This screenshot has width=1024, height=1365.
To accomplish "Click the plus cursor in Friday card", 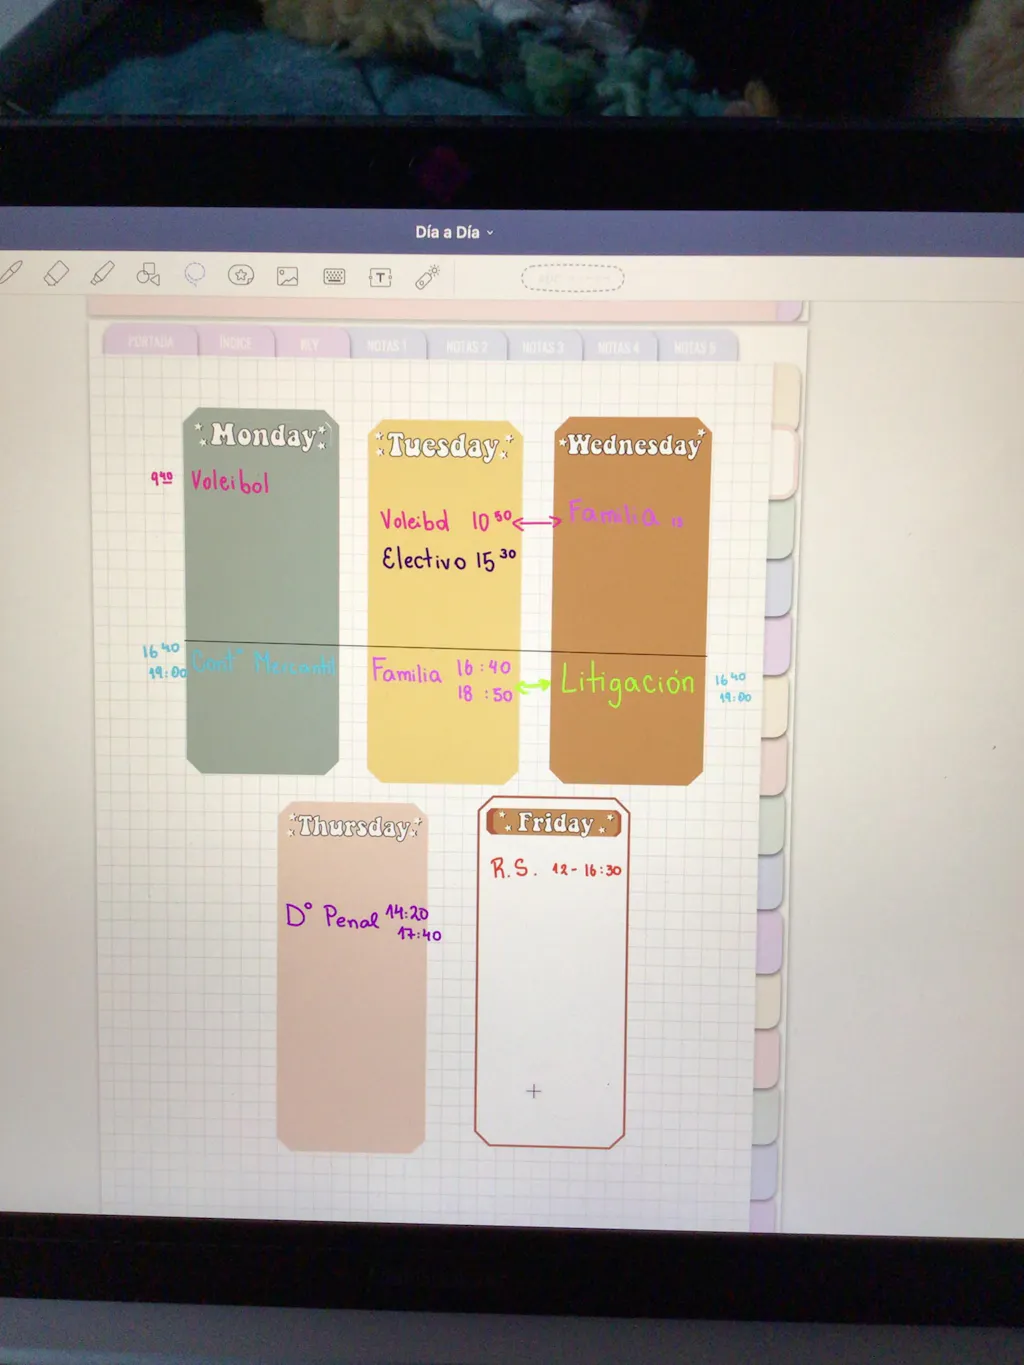I will [x=533, y=1091].
